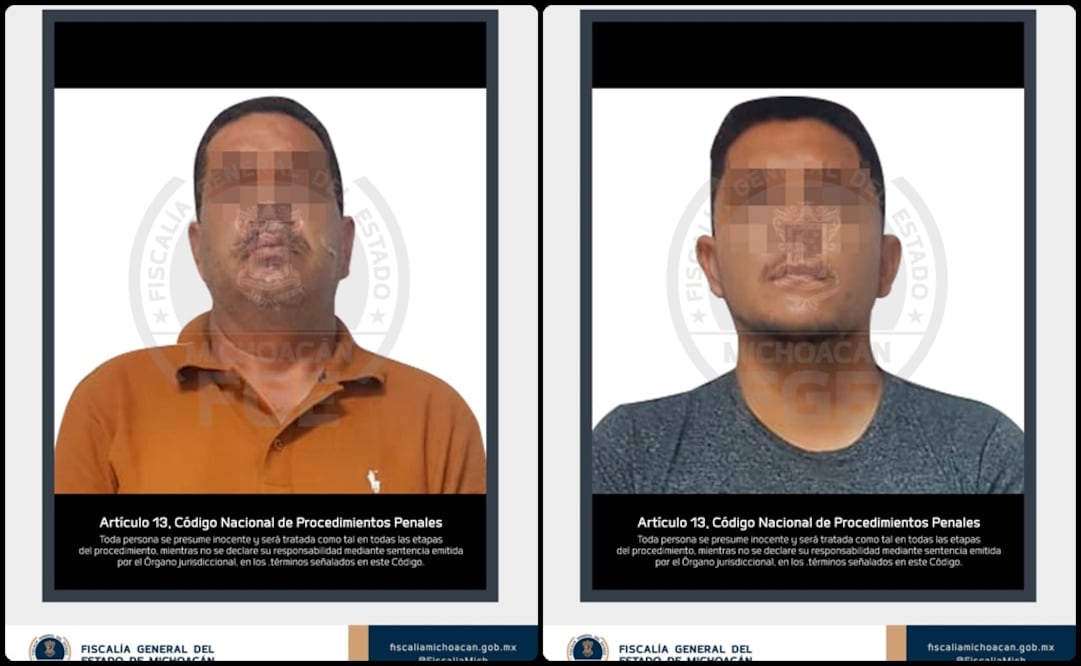Click the horse logo on orange shirt
Viewport: 1081px width, 666px height.
tap(374, 481)
